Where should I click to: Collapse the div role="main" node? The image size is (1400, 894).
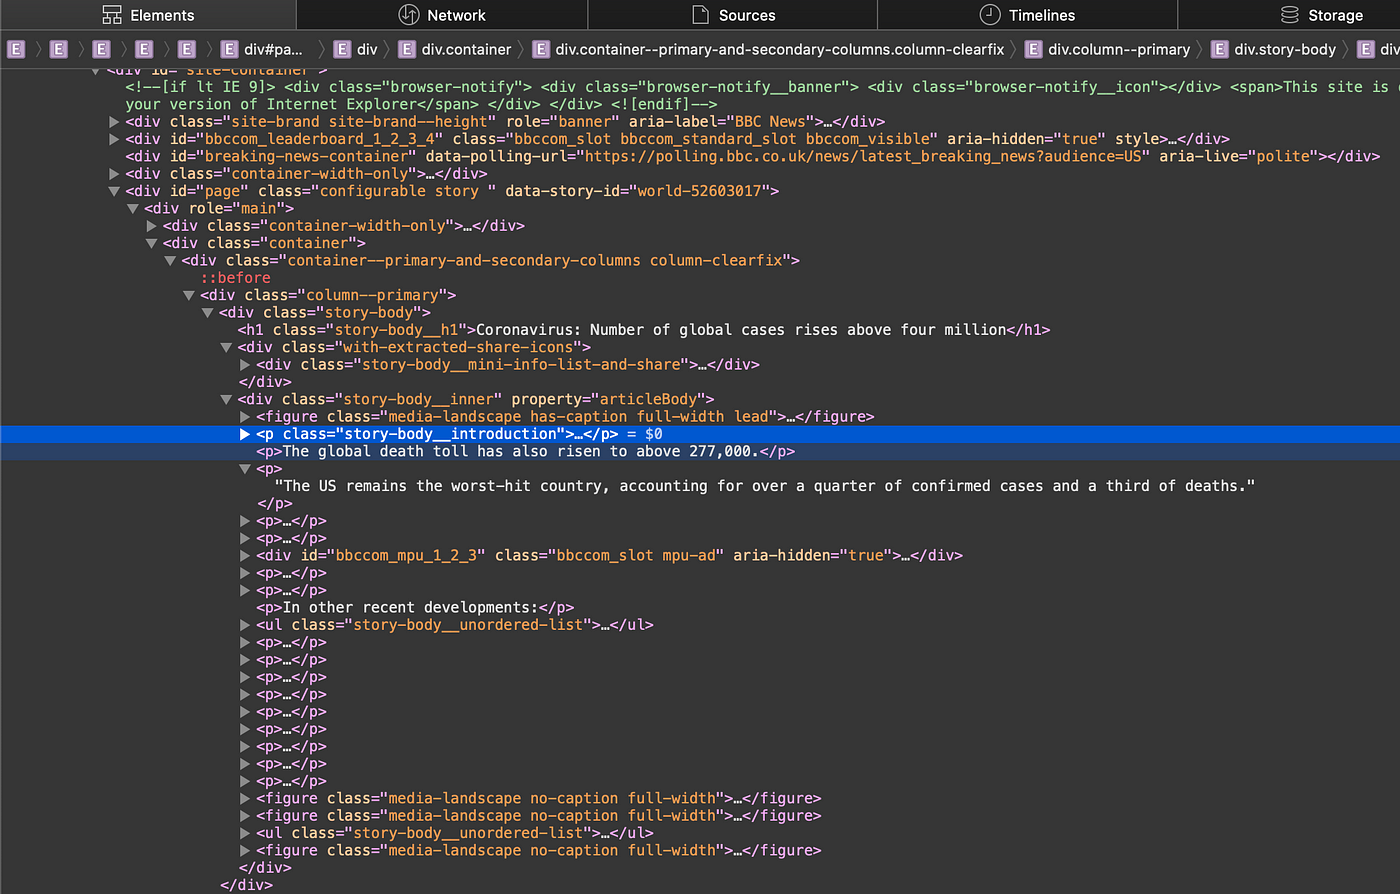133,209
